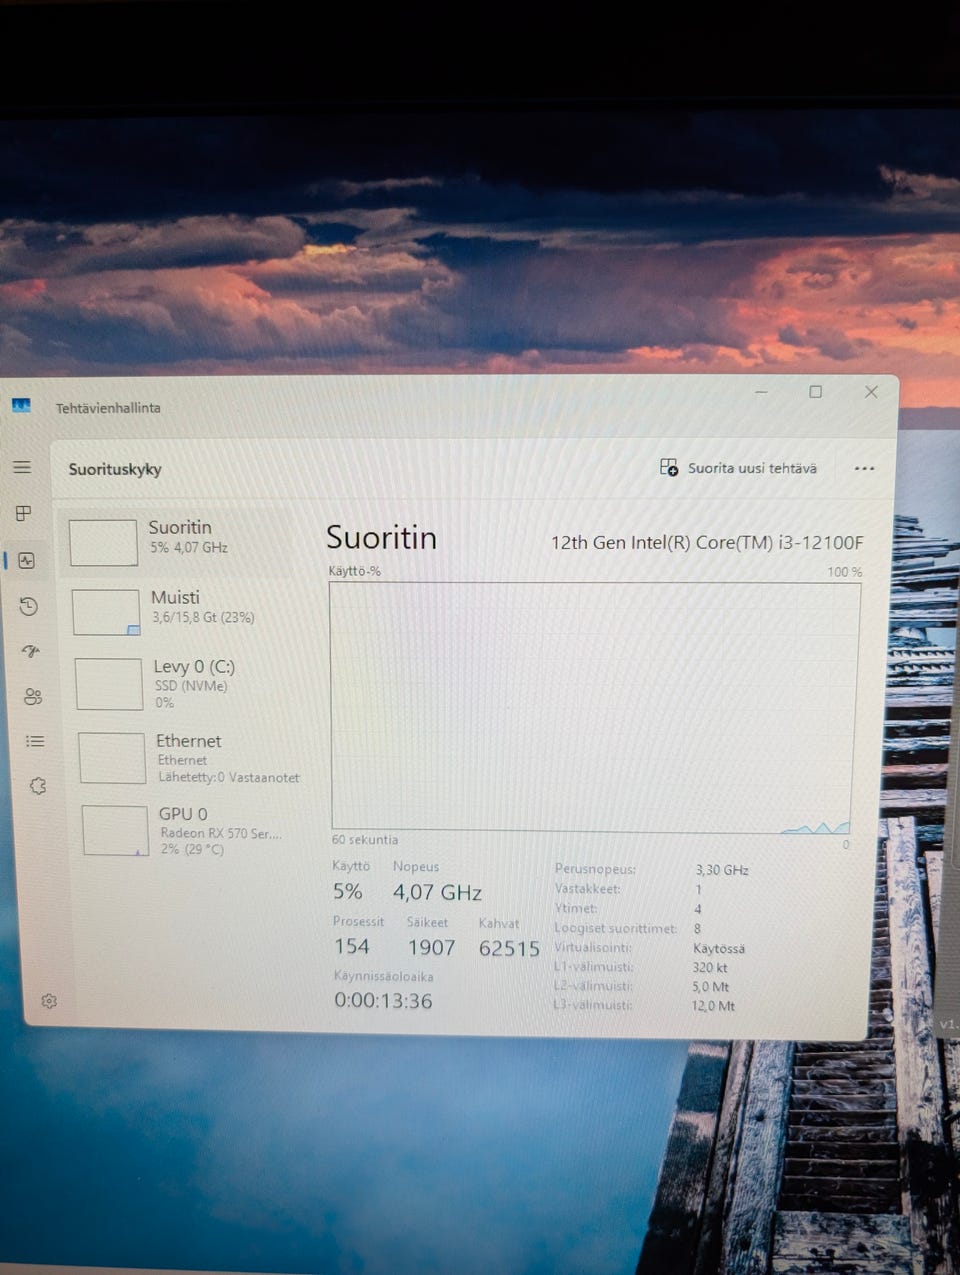960x1275 pixels.
Task: Click the Suoritin mini graph thumbnail
Action: (103, 542)
